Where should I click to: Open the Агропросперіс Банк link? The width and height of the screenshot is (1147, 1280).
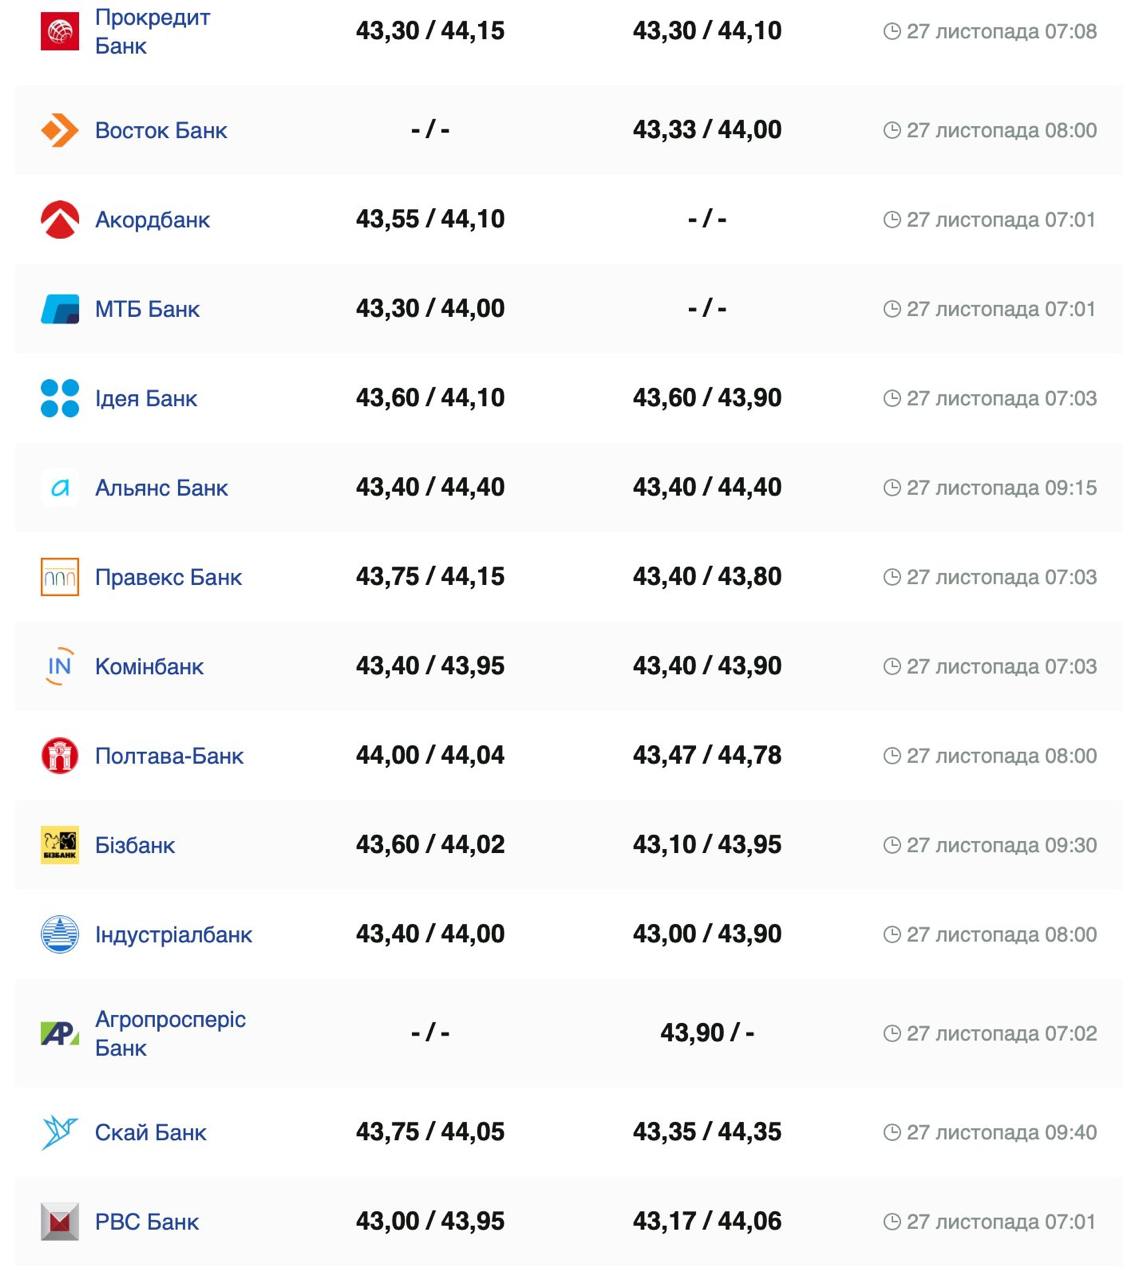pos(170,1033)
